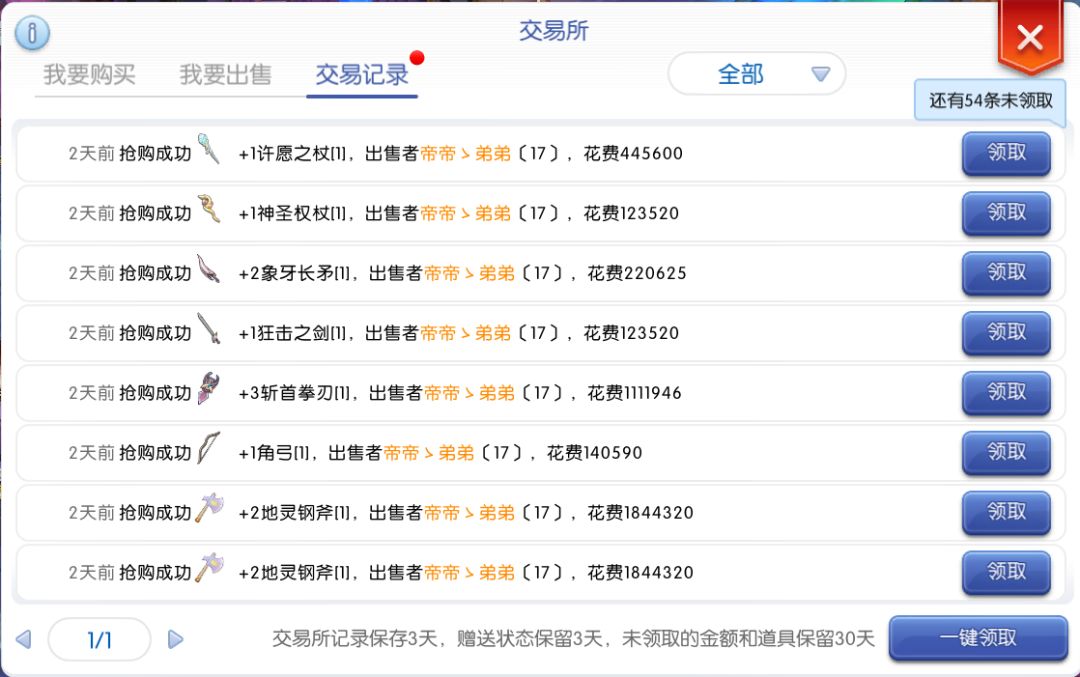Click seller name in 狂击之剑 row

(x=466, y=333)
